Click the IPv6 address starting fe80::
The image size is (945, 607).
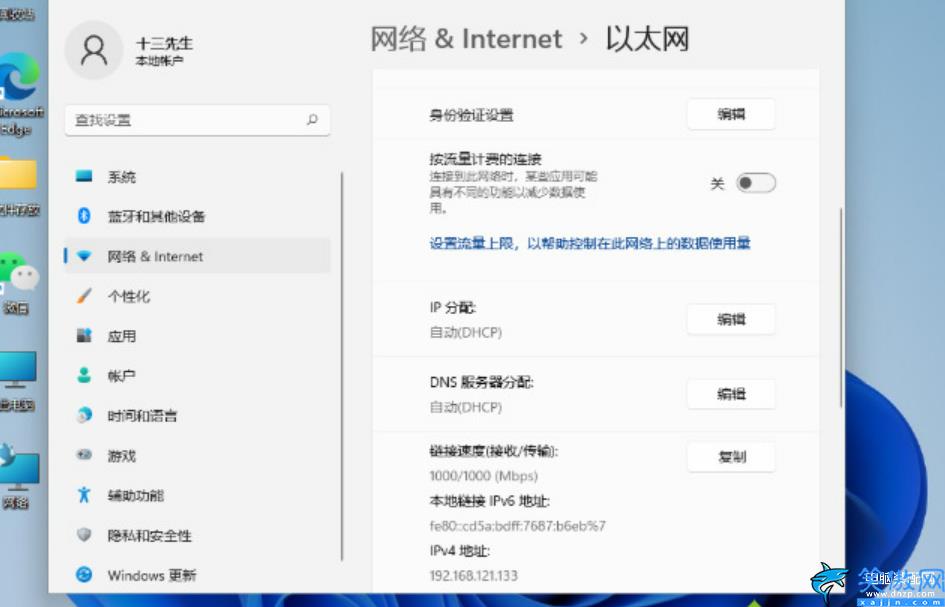(x=517, y=526)
